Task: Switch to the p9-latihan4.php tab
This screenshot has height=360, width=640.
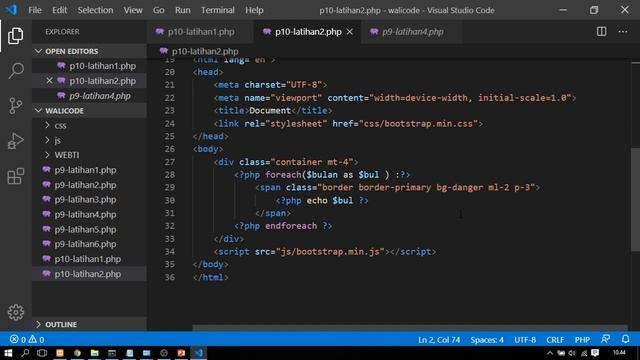Action: (412, 32)
